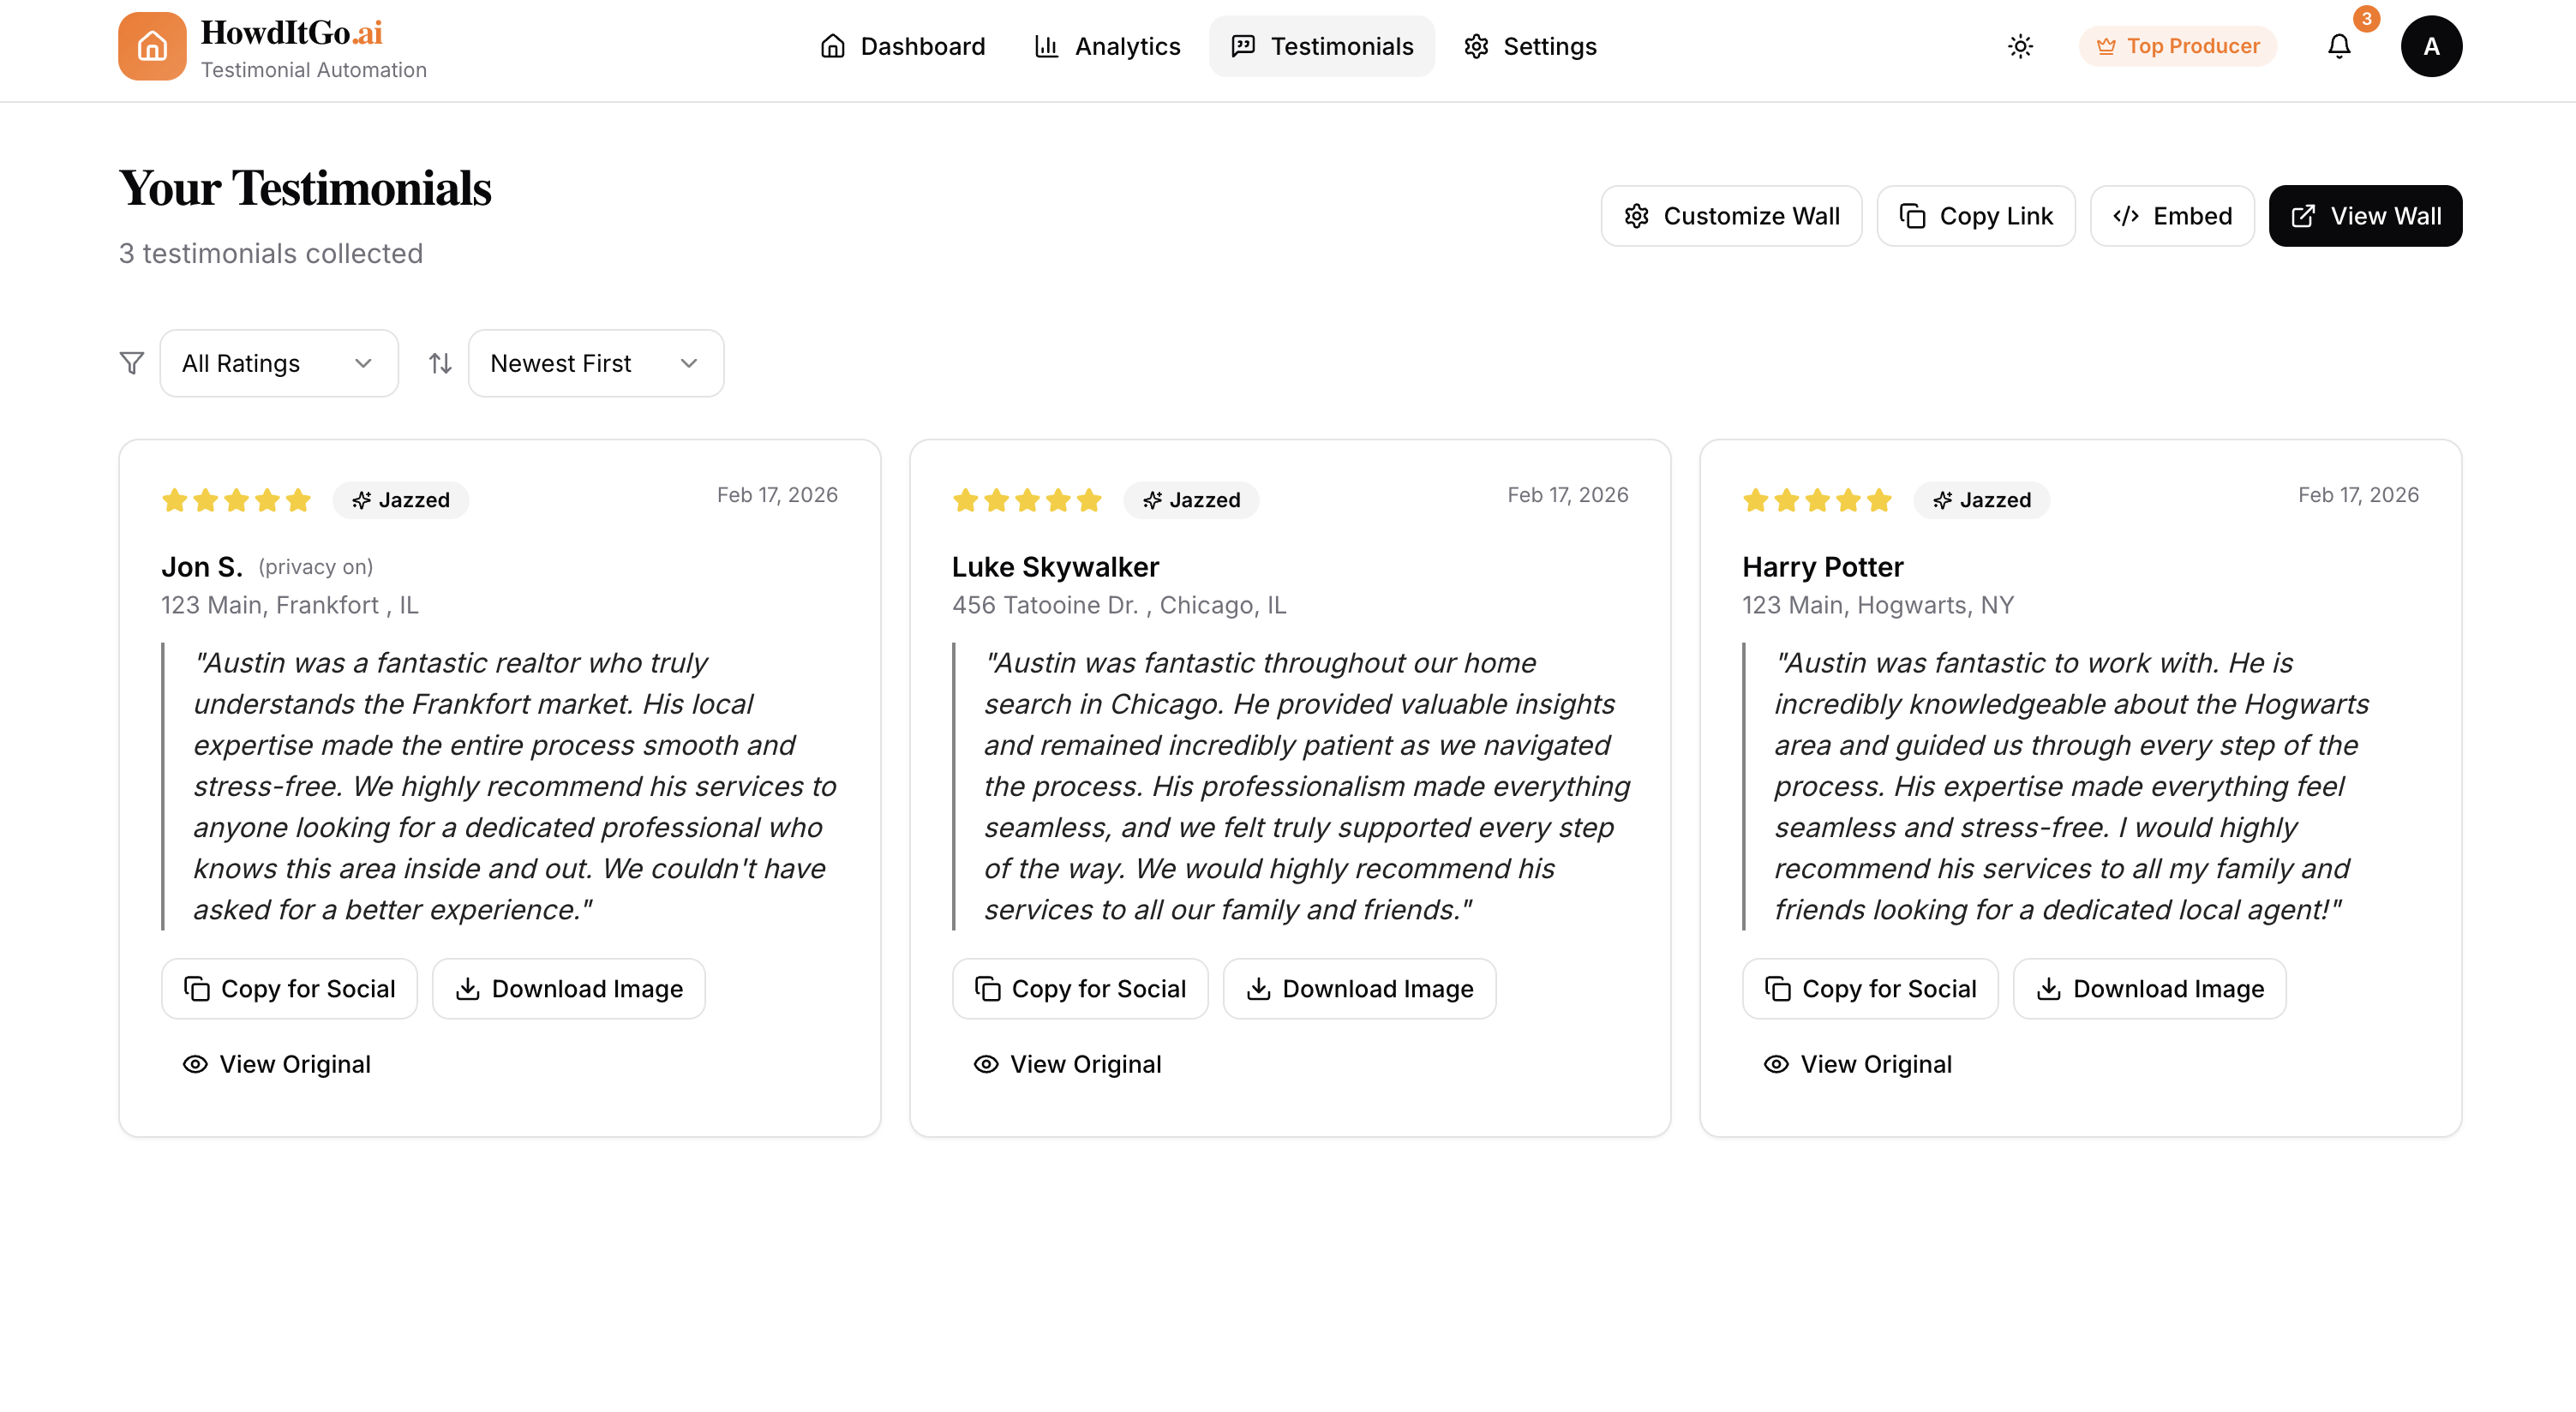Toggle light and dark theme

click(2020, 46)
